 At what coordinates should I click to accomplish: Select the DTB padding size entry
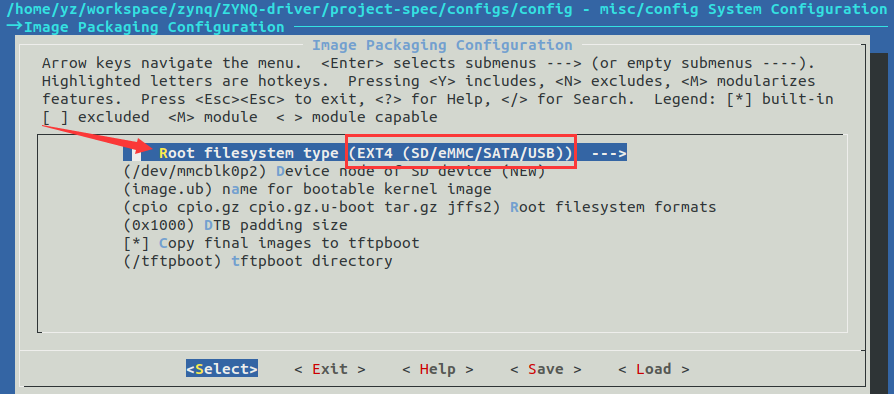click(235, 225)
